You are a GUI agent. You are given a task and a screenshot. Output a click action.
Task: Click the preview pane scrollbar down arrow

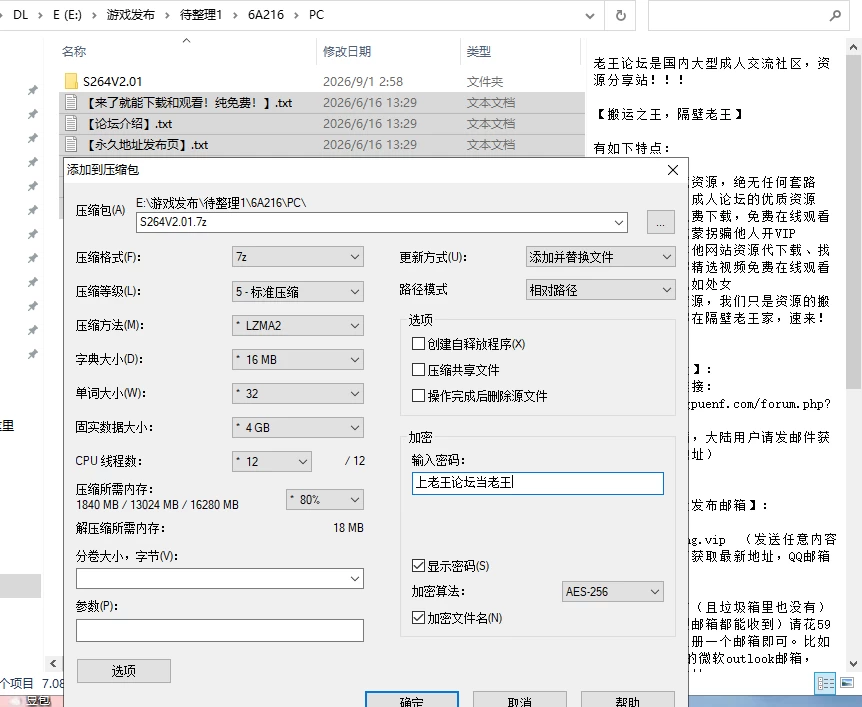[x=853, y=664]
